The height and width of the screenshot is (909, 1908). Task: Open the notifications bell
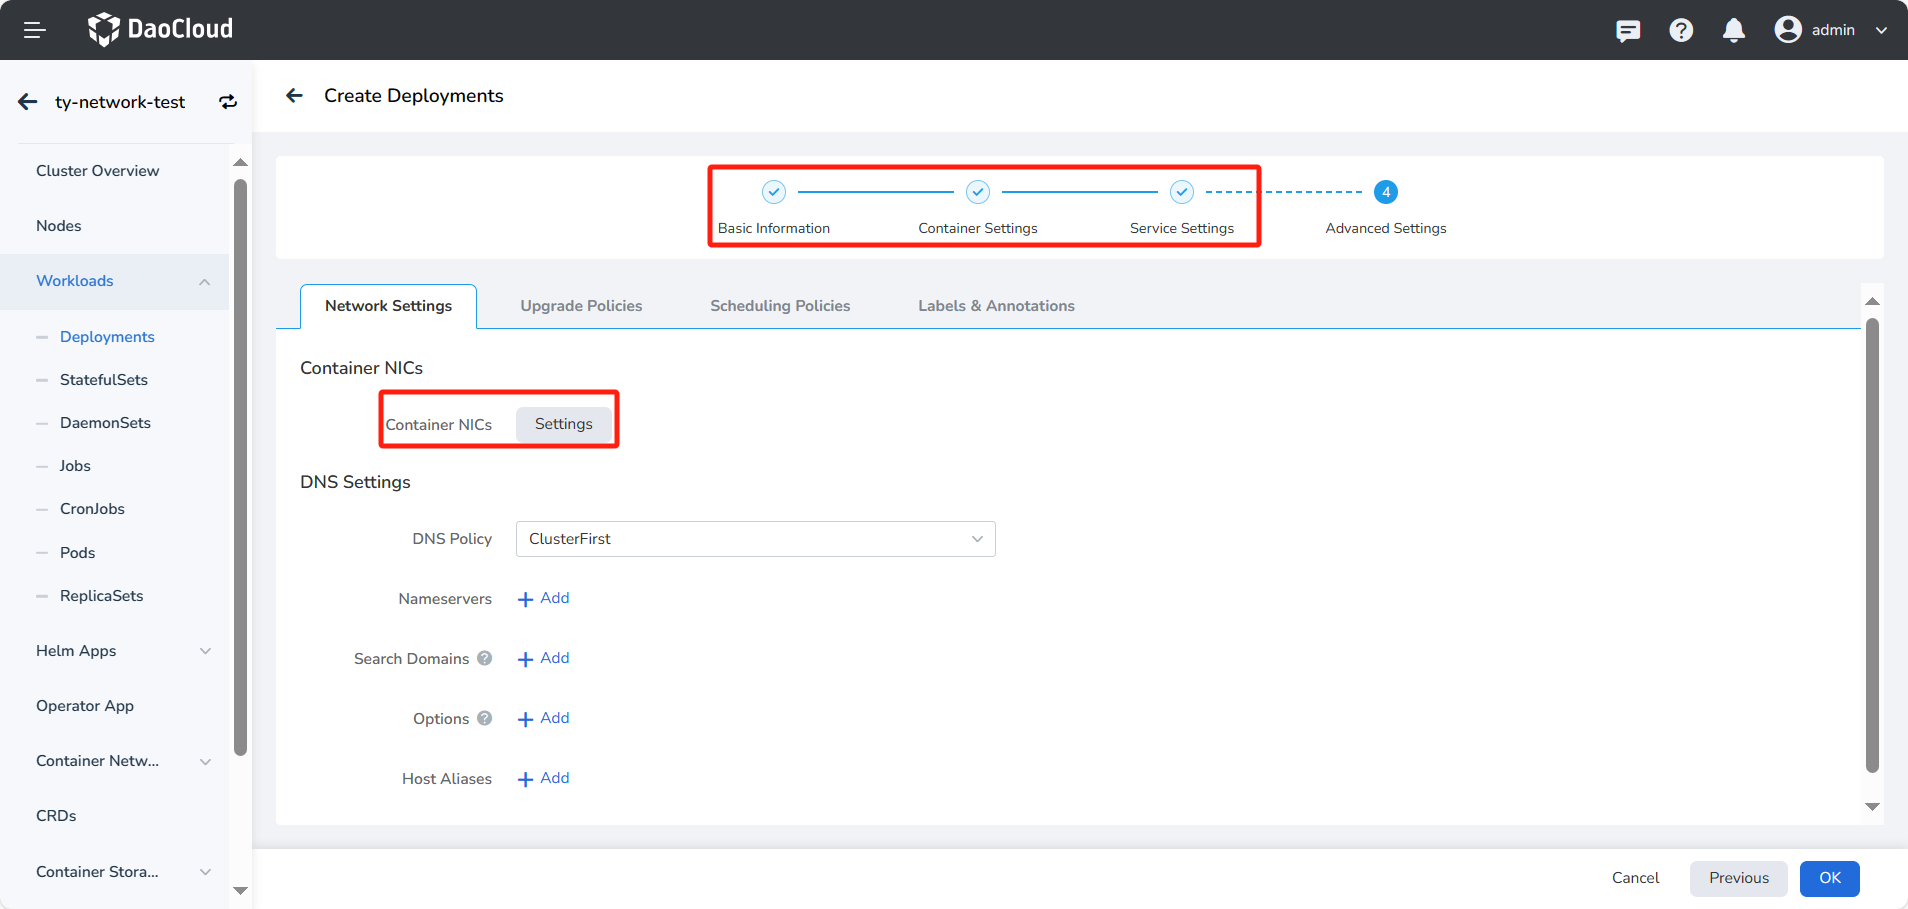click(x=1734, y=30)
